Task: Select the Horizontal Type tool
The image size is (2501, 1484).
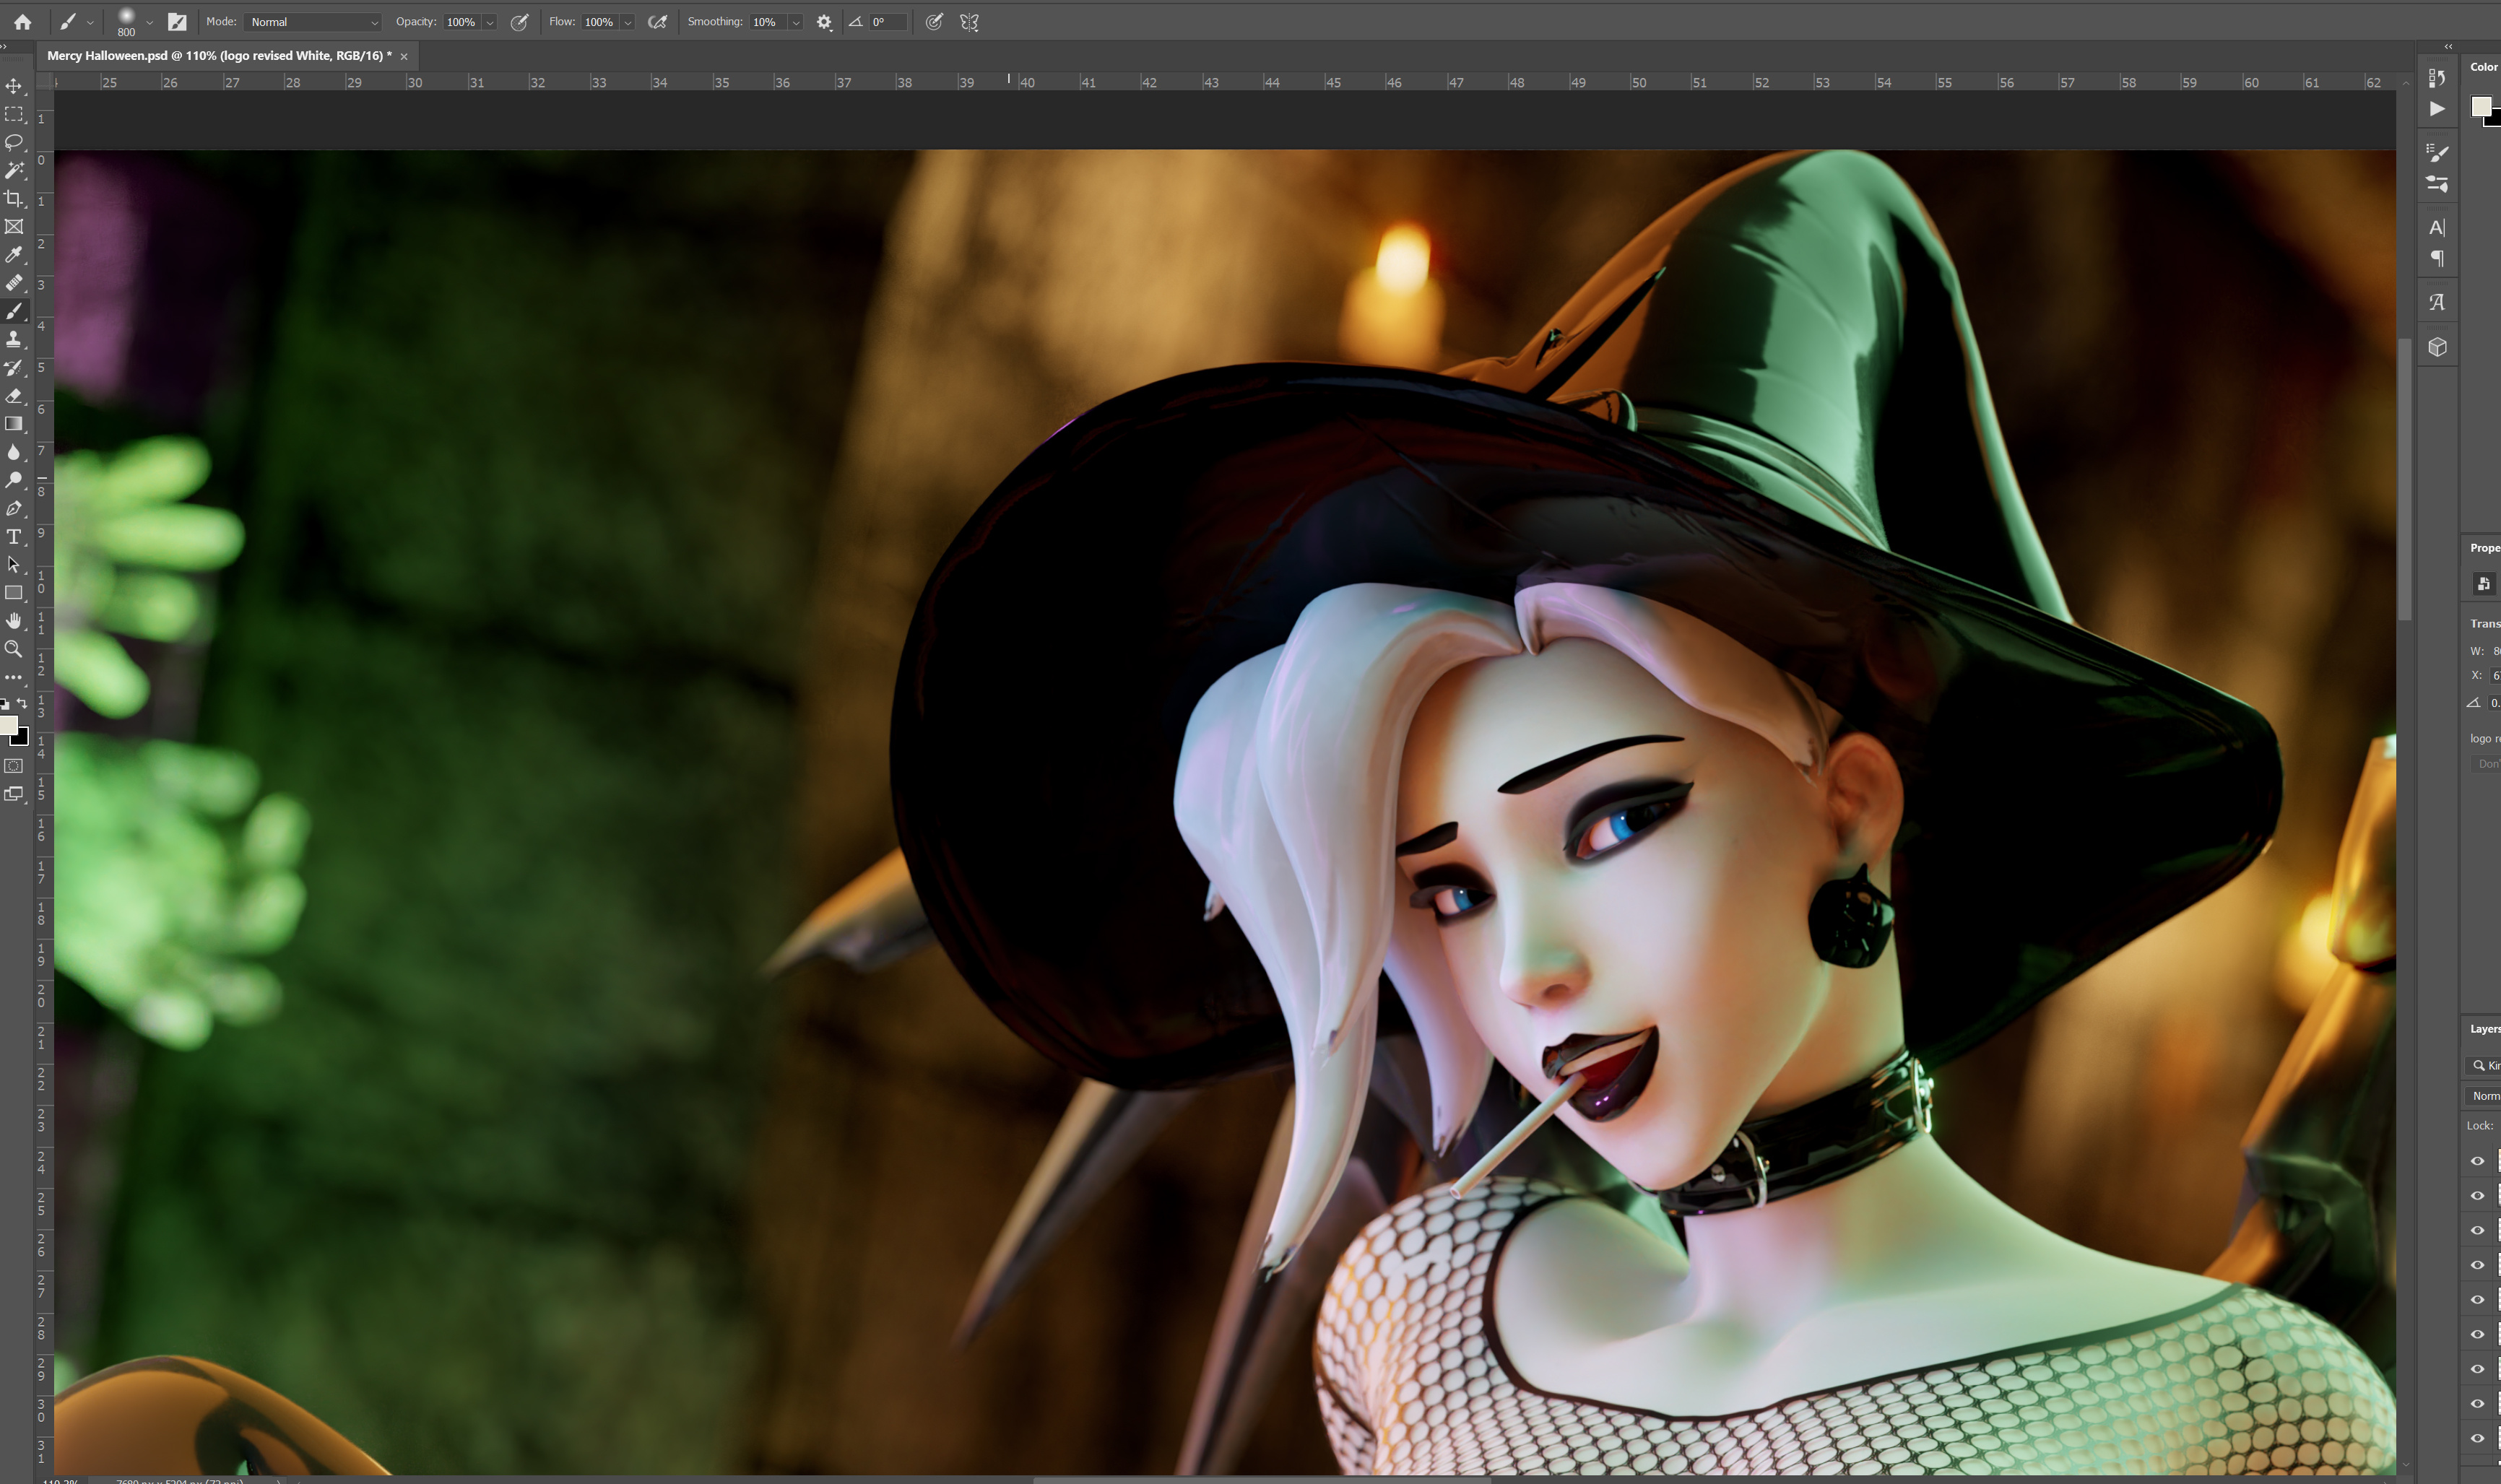Action: [14, 537]
